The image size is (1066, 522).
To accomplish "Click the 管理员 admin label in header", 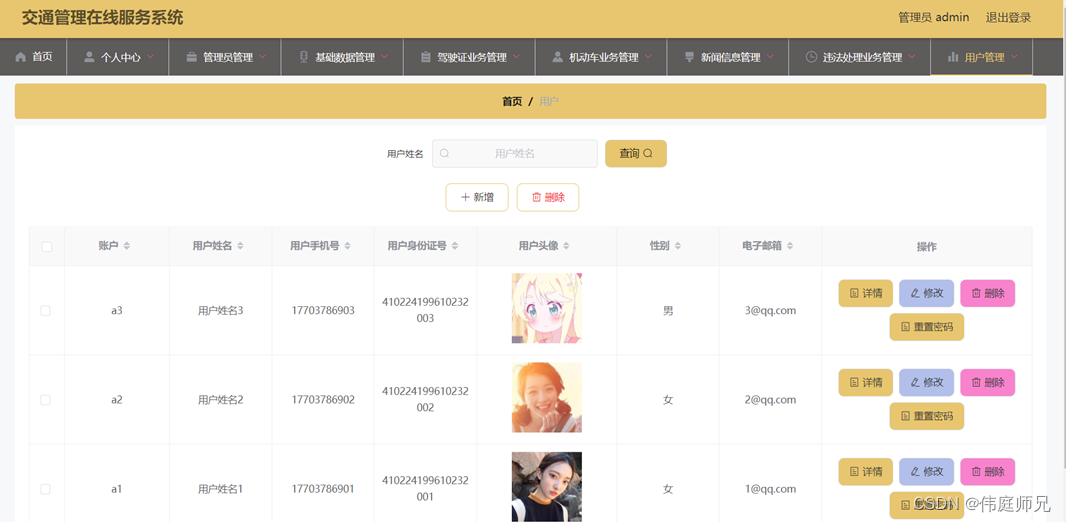I will point(933,18).
